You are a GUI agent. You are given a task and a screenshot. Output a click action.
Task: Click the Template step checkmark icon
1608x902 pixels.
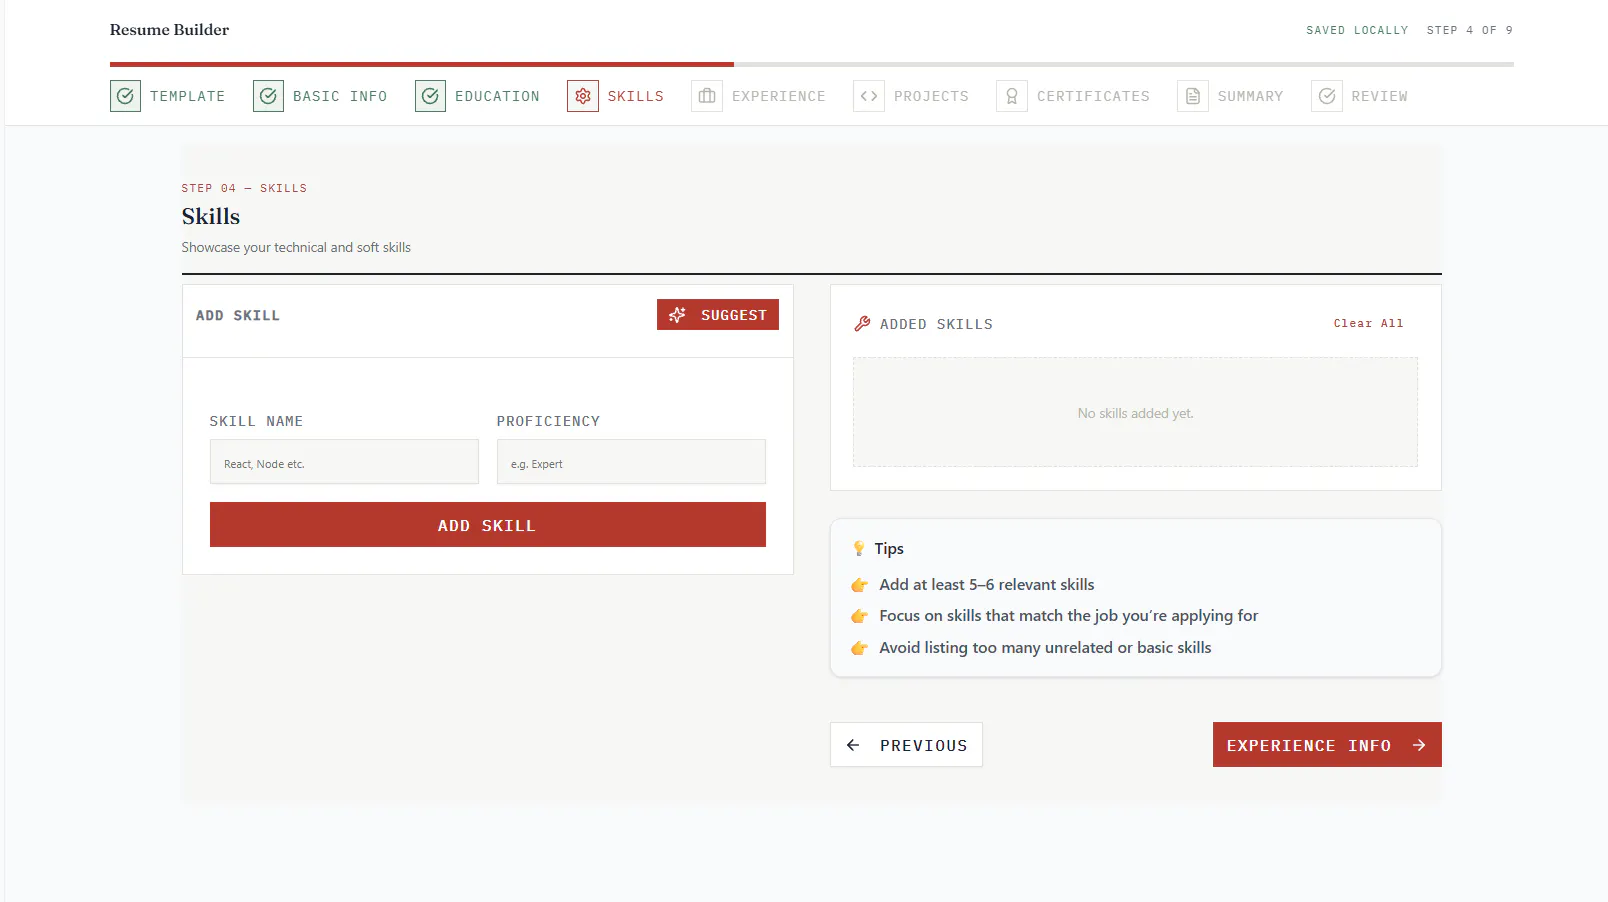125,96
